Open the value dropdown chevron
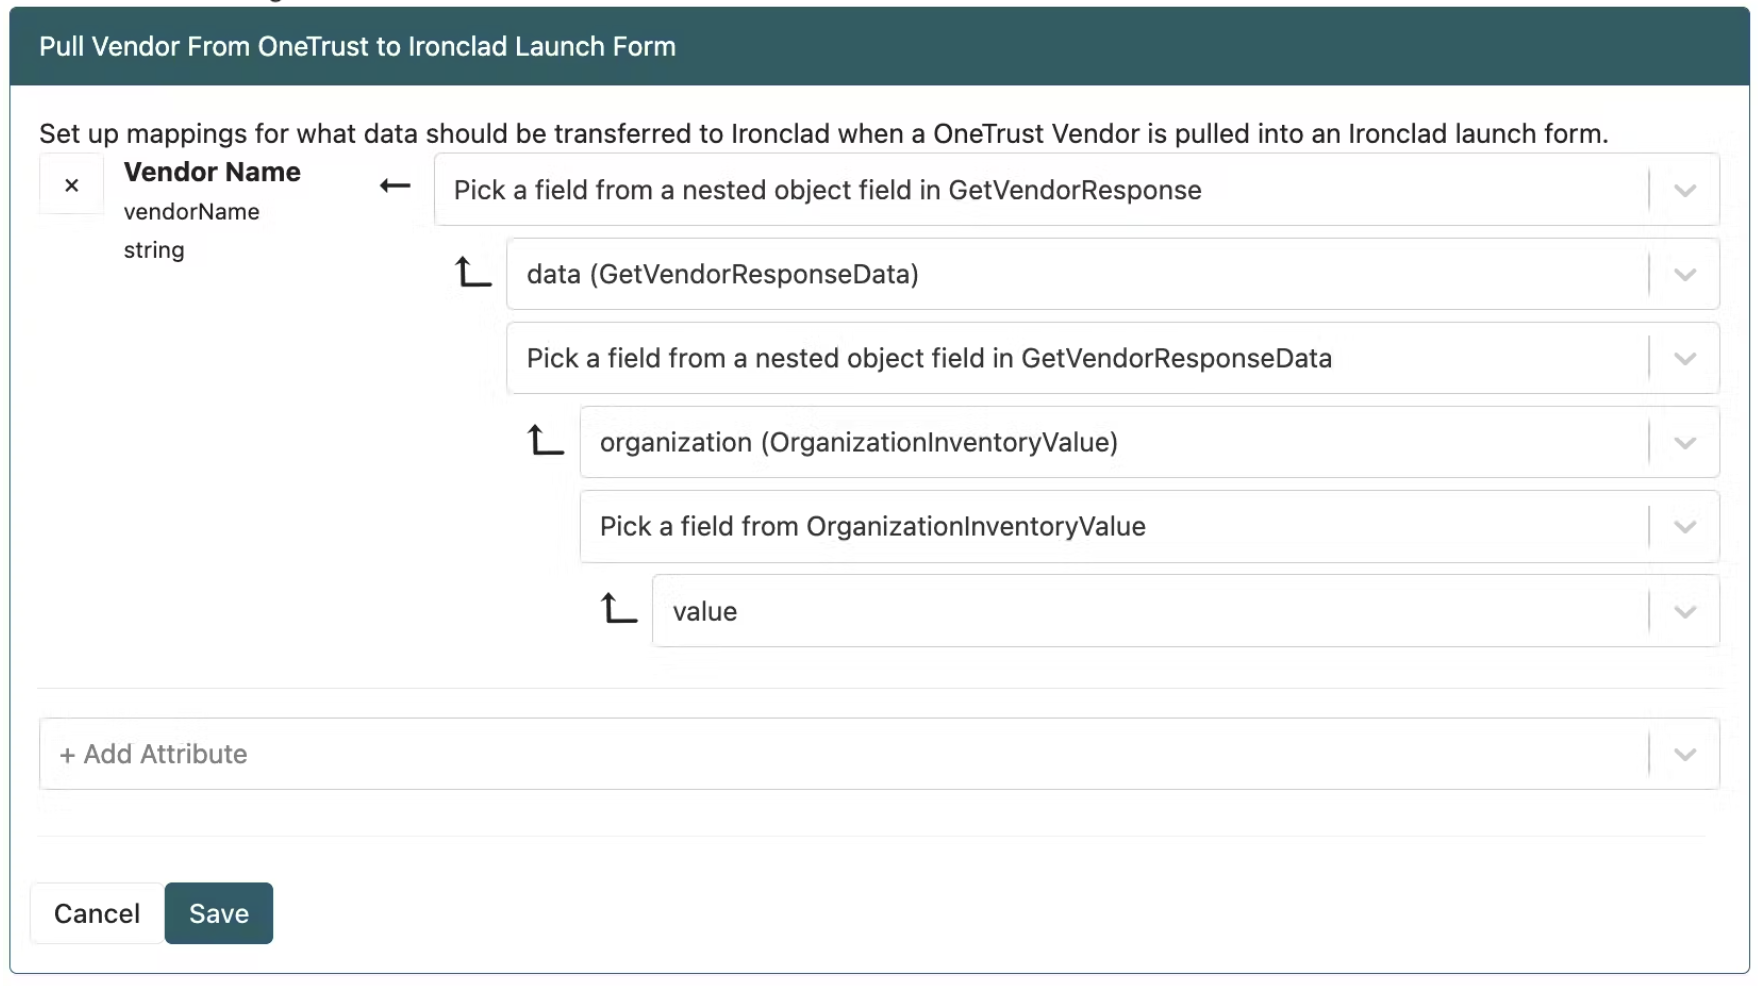The width and height of the screenshot is (1758, 986). (x=1685, y=611)
